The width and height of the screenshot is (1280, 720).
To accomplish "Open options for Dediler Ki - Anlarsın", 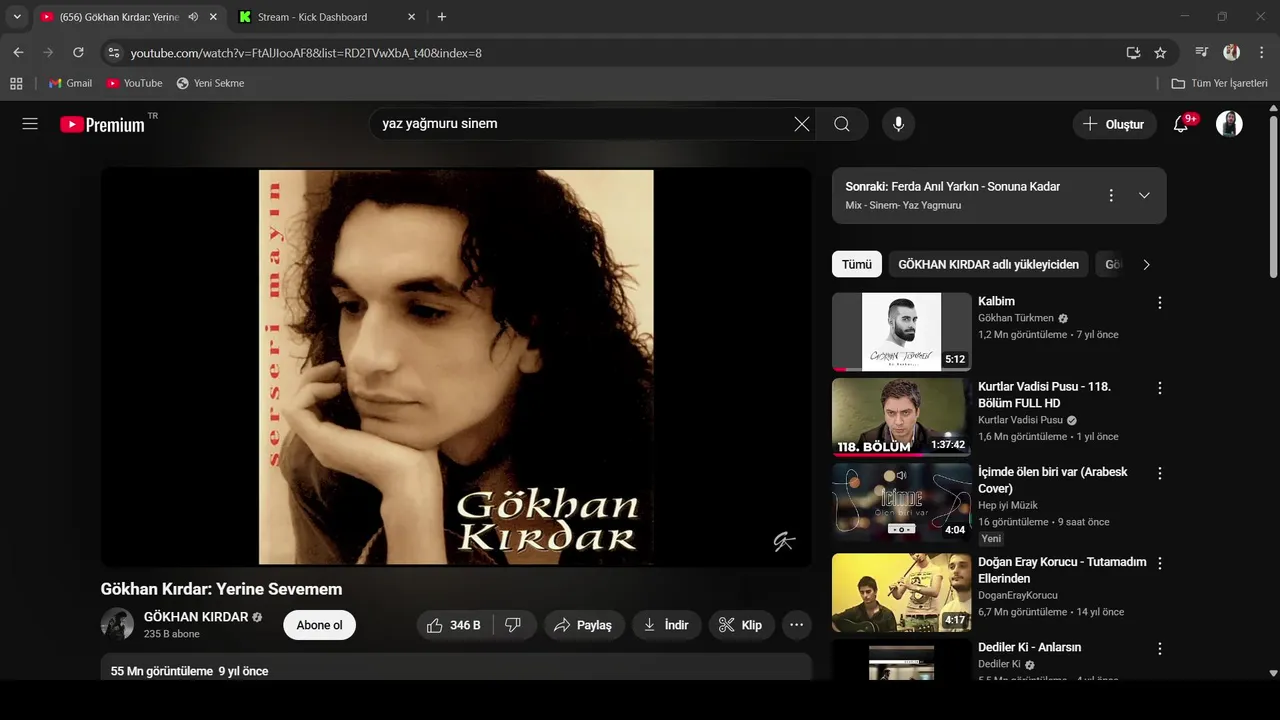I will pos(1160,648).
